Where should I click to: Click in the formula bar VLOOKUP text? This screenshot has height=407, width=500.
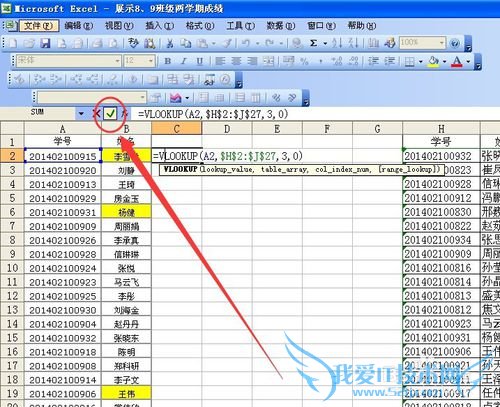(x=213, y=114)
